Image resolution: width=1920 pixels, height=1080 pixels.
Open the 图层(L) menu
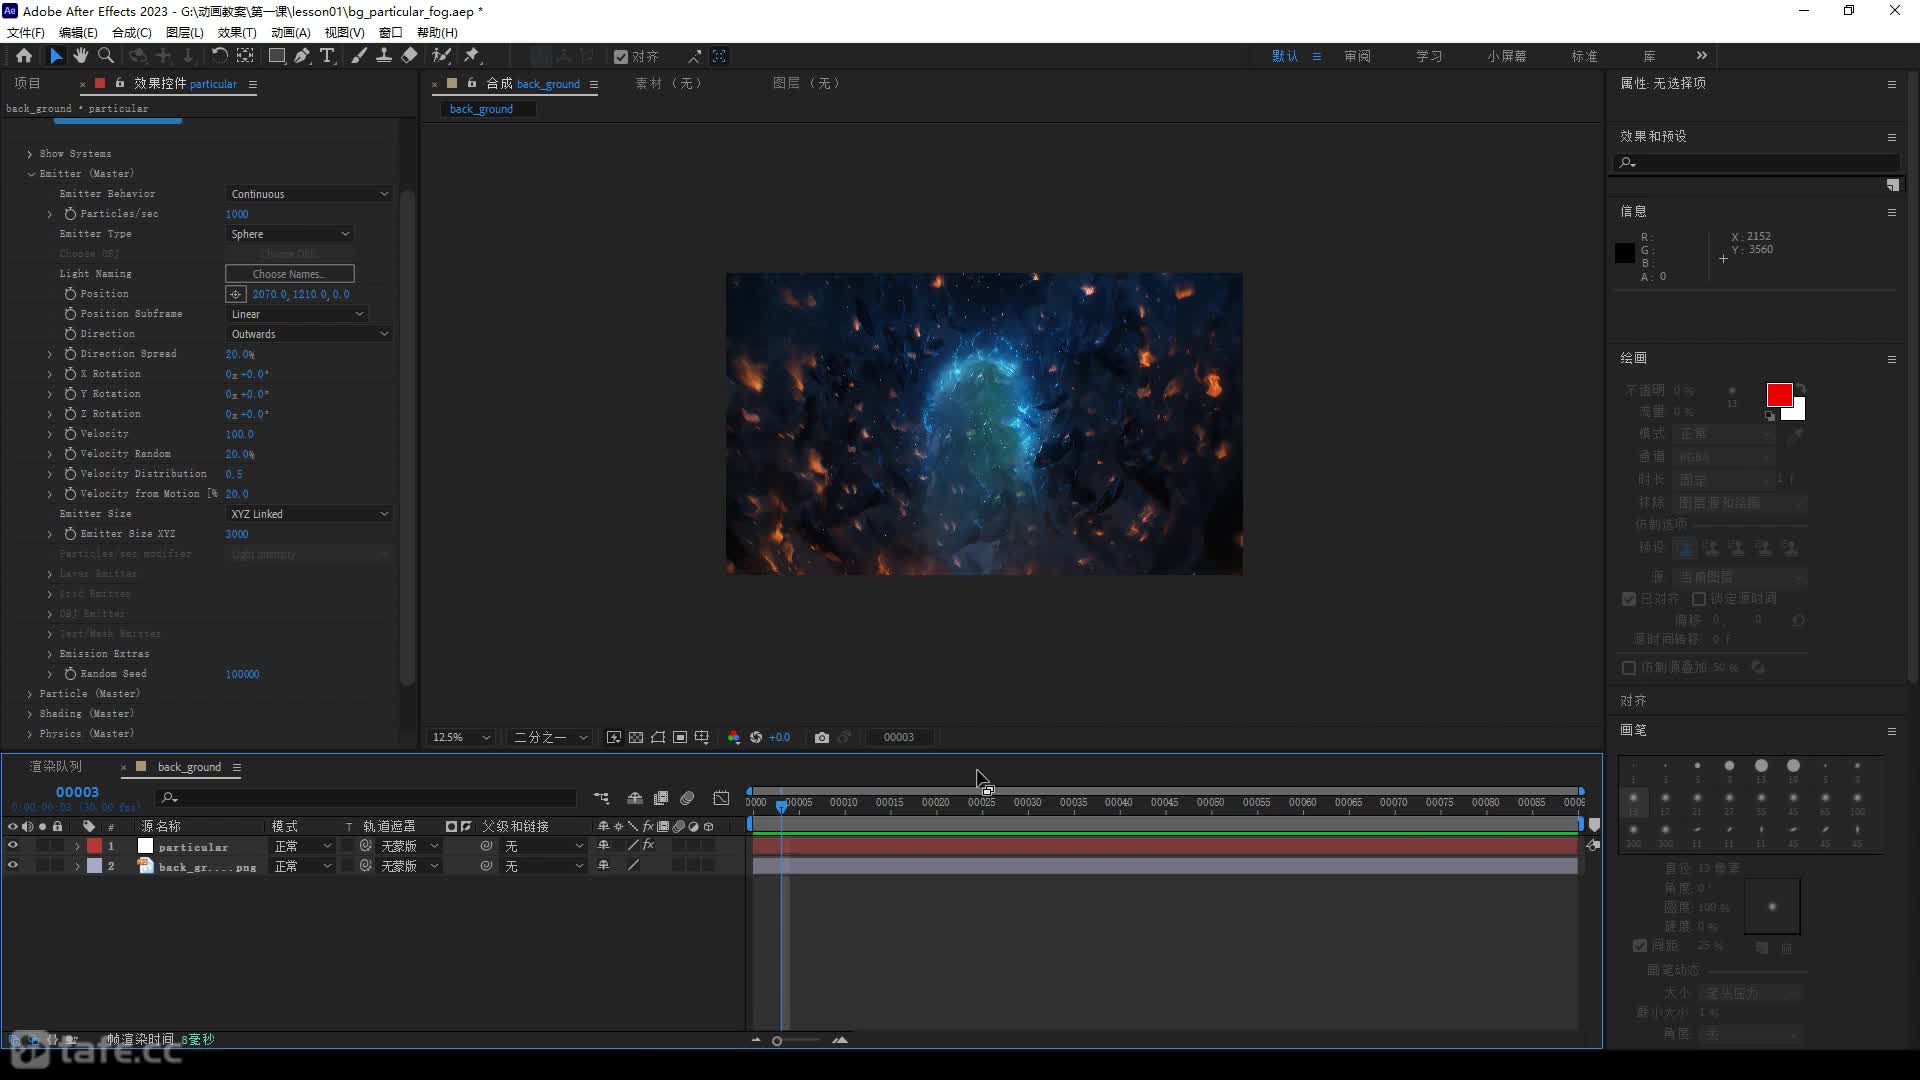(184, 33)
